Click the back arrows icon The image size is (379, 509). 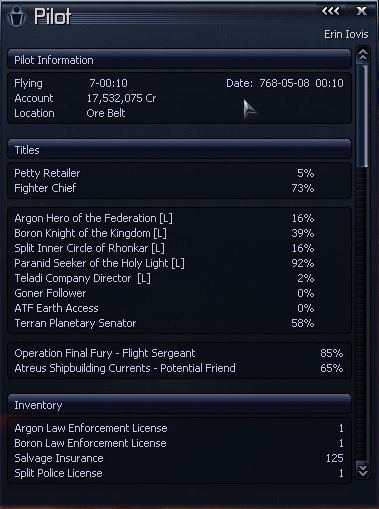pyautogui.click(x=330, y=11)
